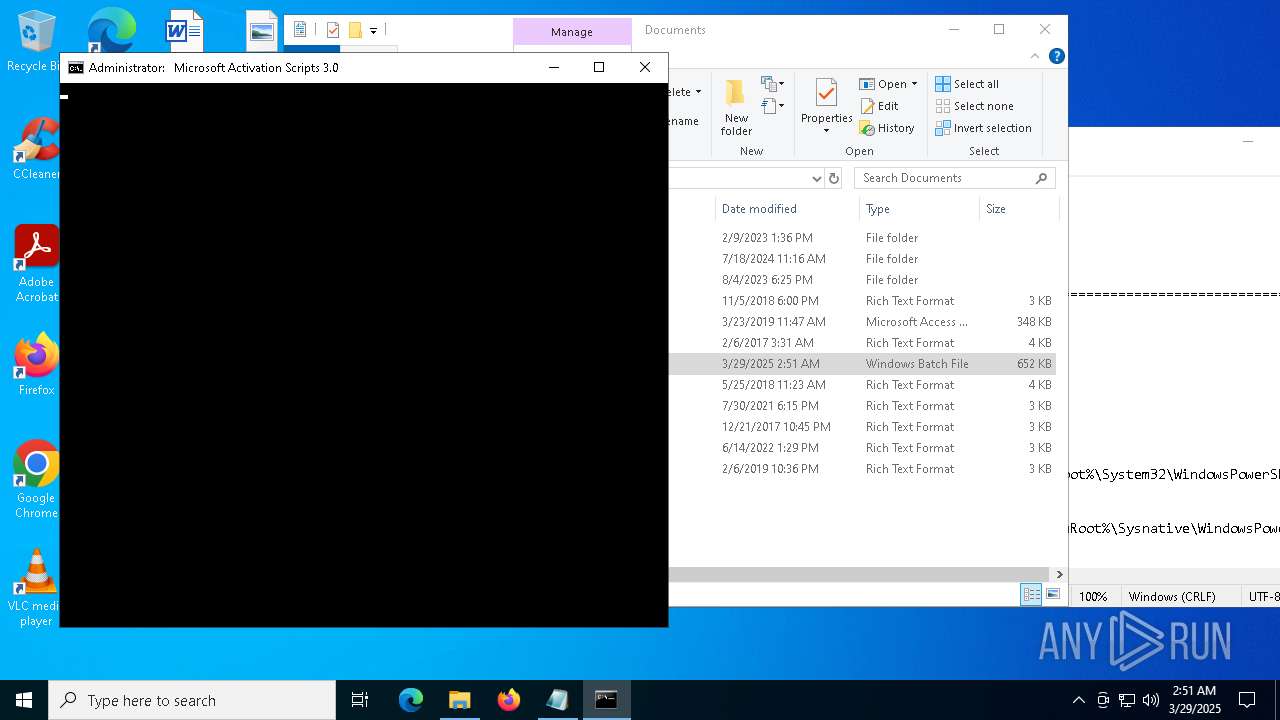1280x720 pixels.
Task: Click the horizontal scrollbar right arrow in File Explorer
Action: point(1060,575)
